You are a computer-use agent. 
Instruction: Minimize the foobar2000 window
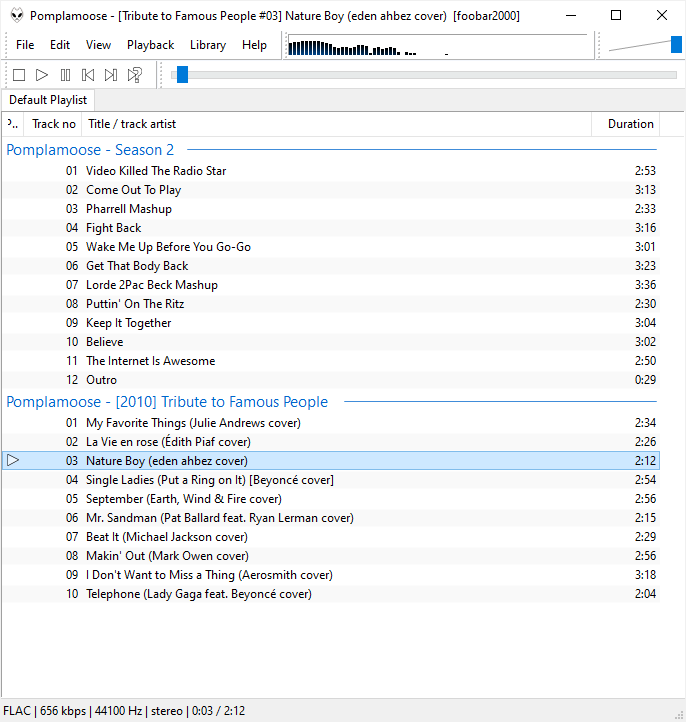pyautogui.click(x=571, y=15)
